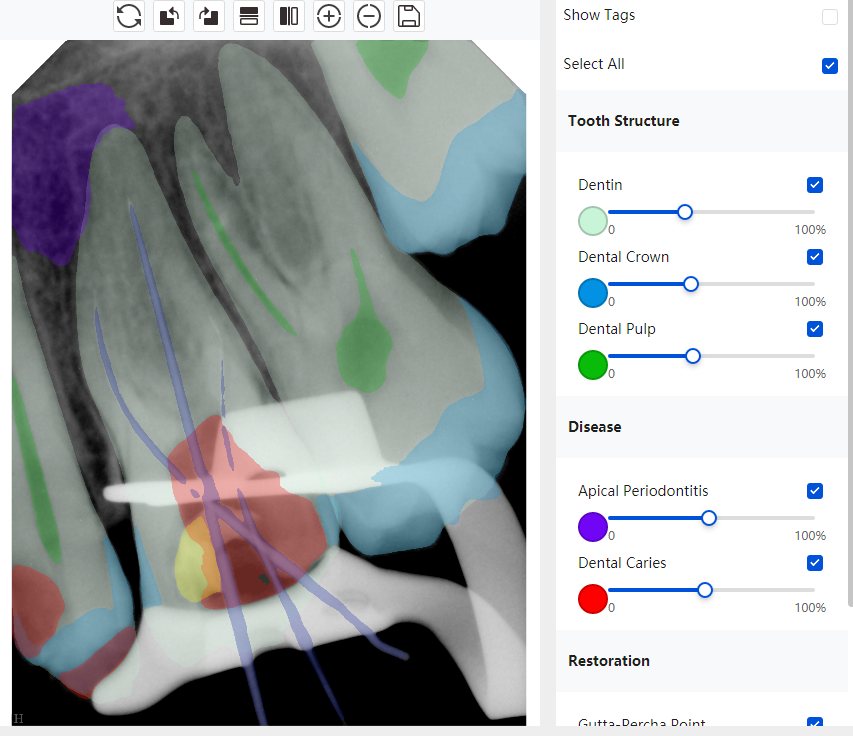Click the green Dental Pulp color swatch
Viewport: 853px width, 736px height.
pos(593,365)
